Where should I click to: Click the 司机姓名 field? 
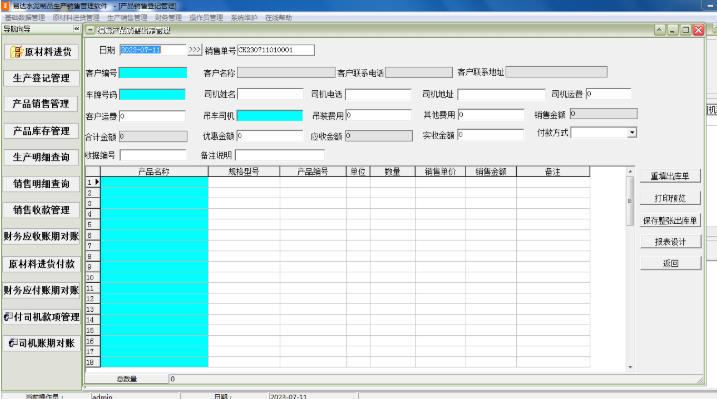(x=270, y=94)
